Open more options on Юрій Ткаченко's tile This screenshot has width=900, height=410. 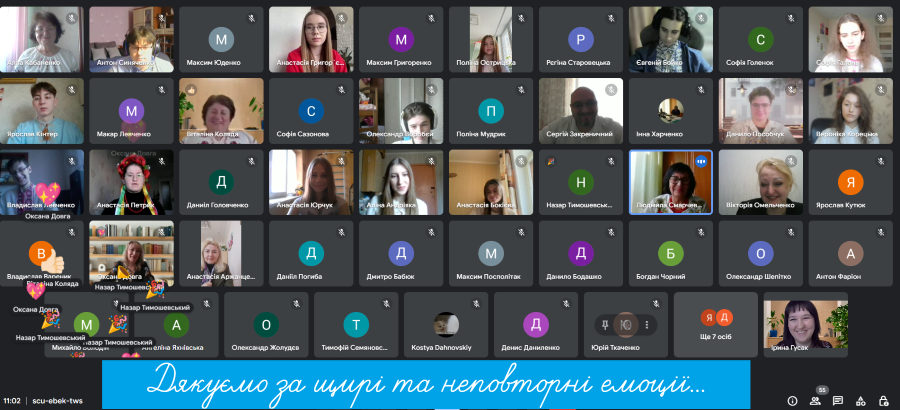[647, 324]
